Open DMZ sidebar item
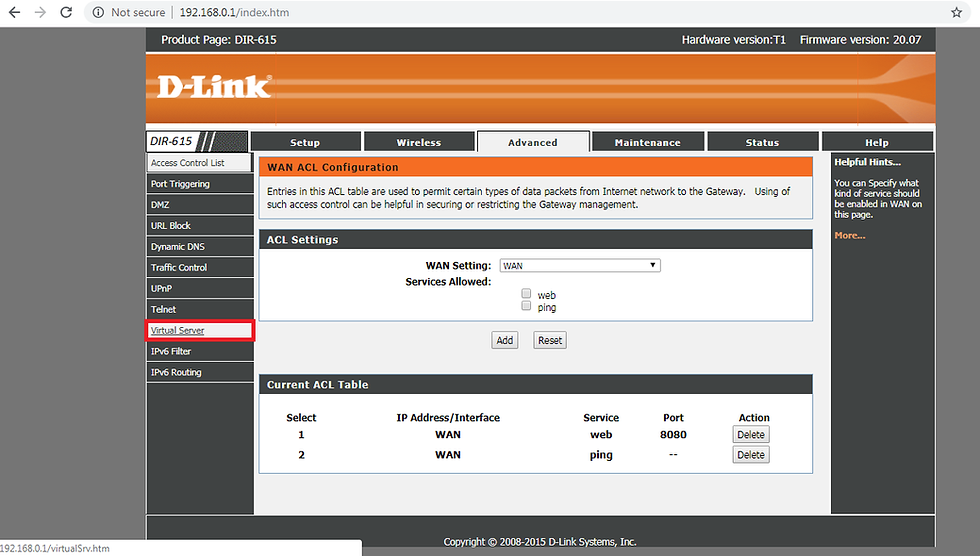This screenshot has height=556, width=980. [x=199, y=205]
